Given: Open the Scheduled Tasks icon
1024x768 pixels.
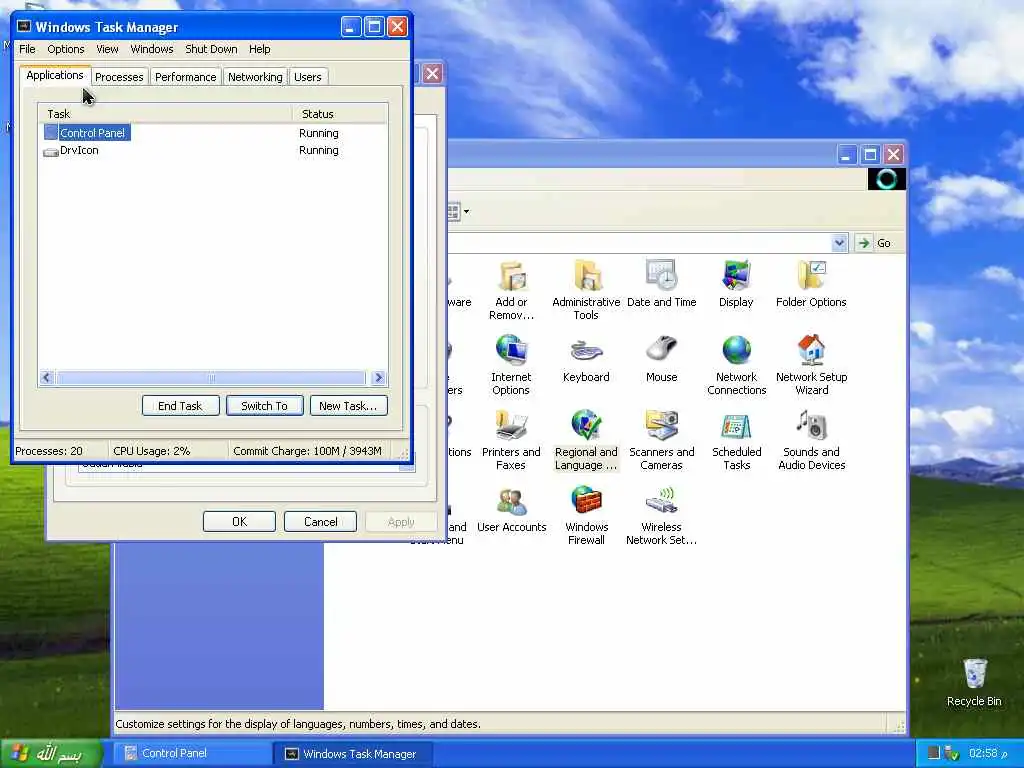Looking at the screenshot, I should click(x=736, y=440).
